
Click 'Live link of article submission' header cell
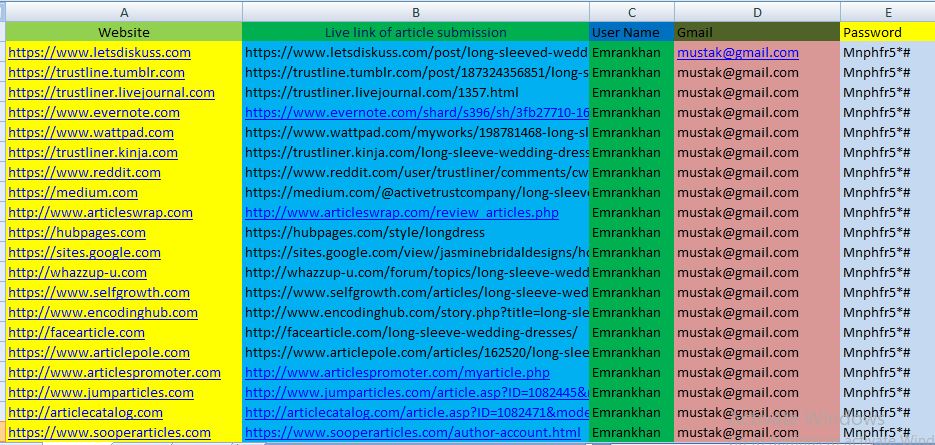(x=416, y=32)
